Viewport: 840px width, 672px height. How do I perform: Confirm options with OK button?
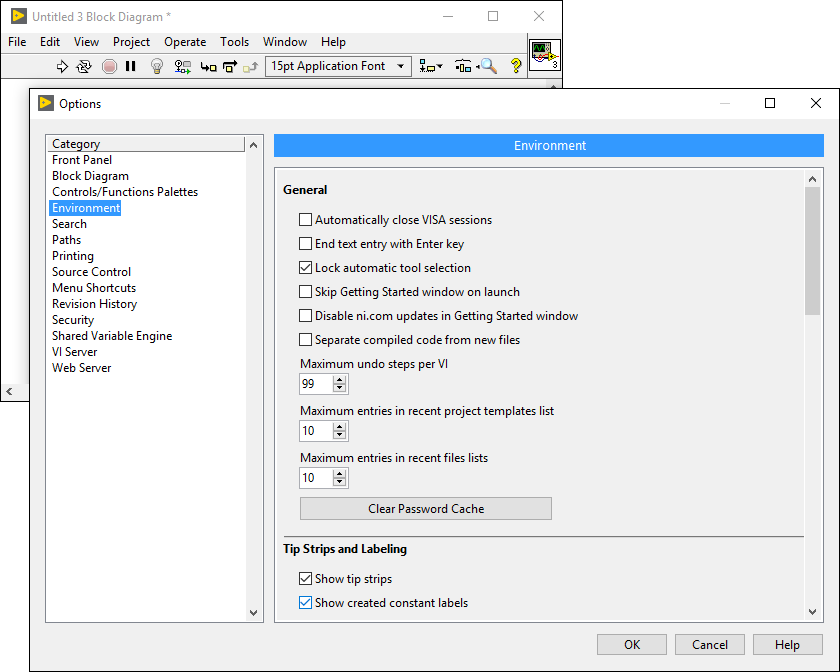point(632,645)
